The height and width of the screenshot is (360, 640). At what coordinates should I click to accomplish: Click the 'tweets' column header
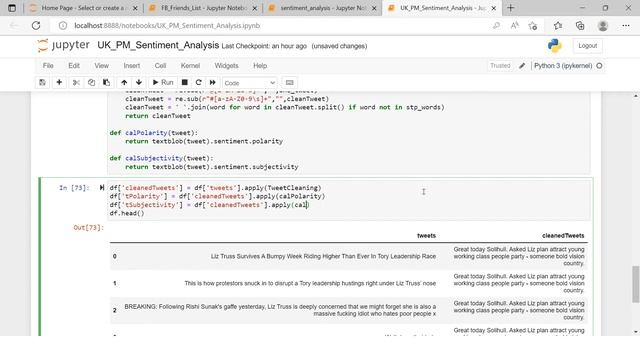pos(426,236)
